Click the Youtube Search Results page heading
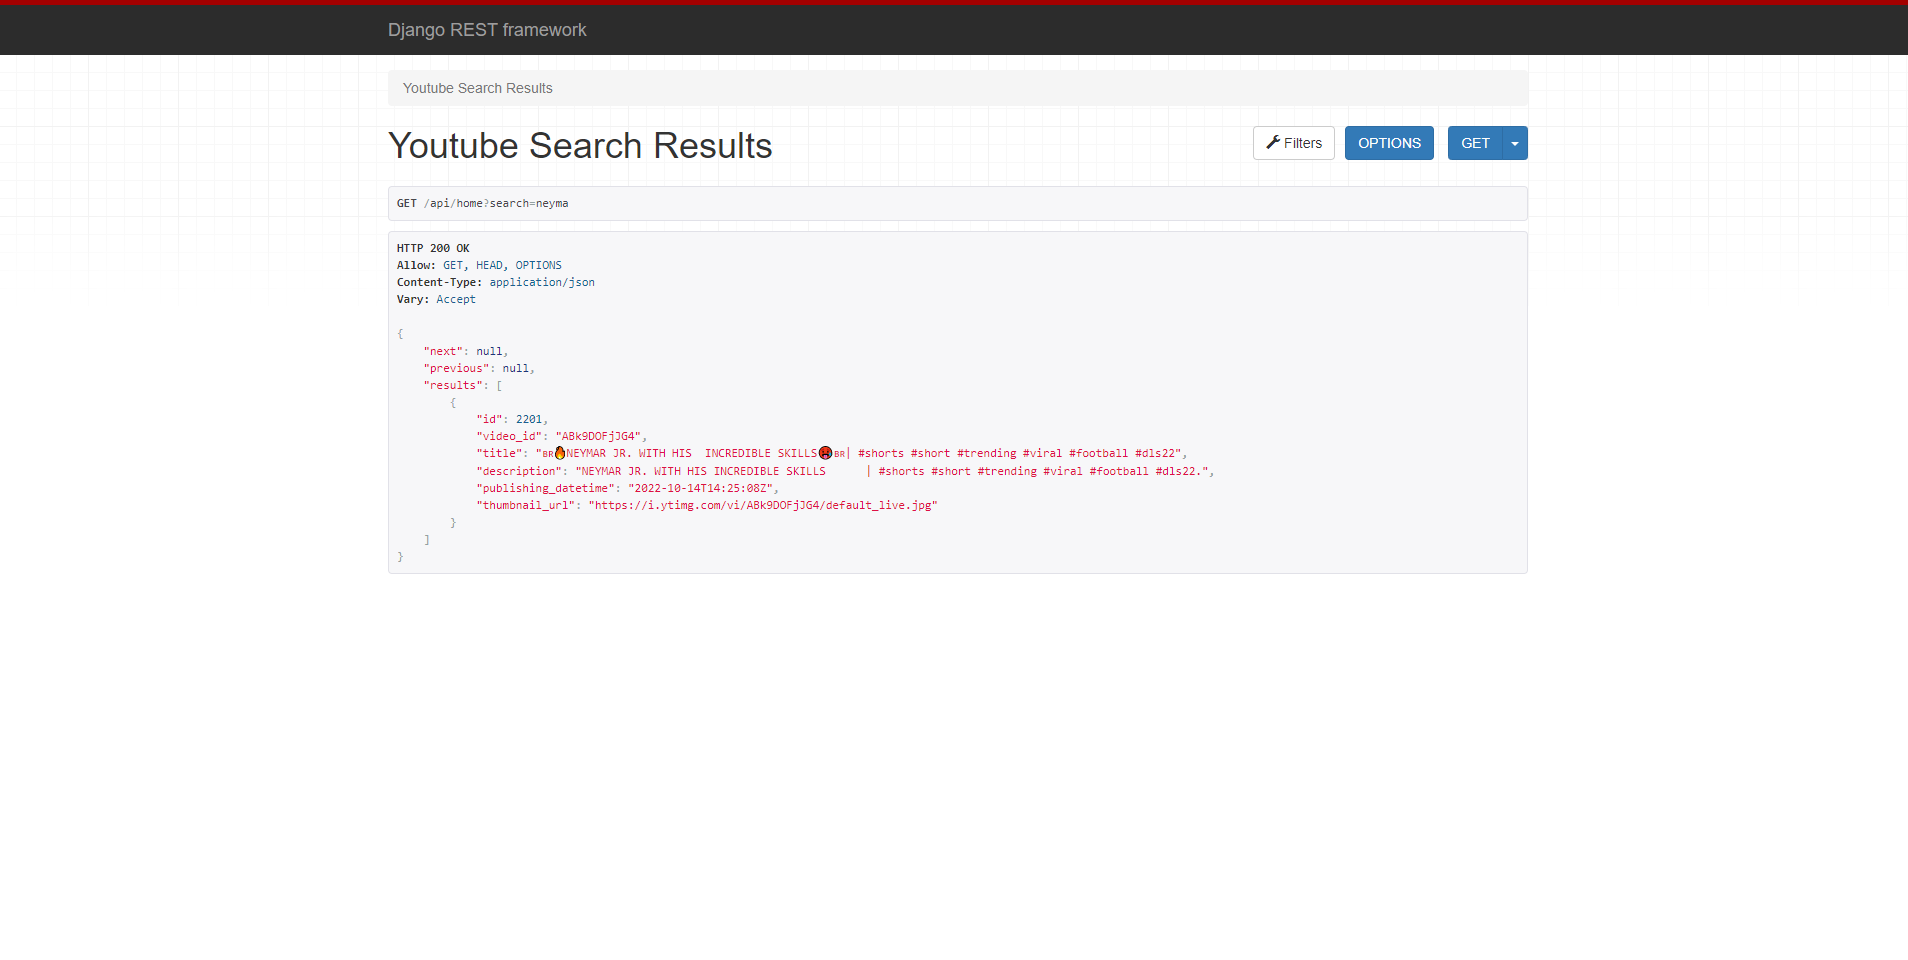Viewport: 1908px width, 960px height. pos(580,145)
